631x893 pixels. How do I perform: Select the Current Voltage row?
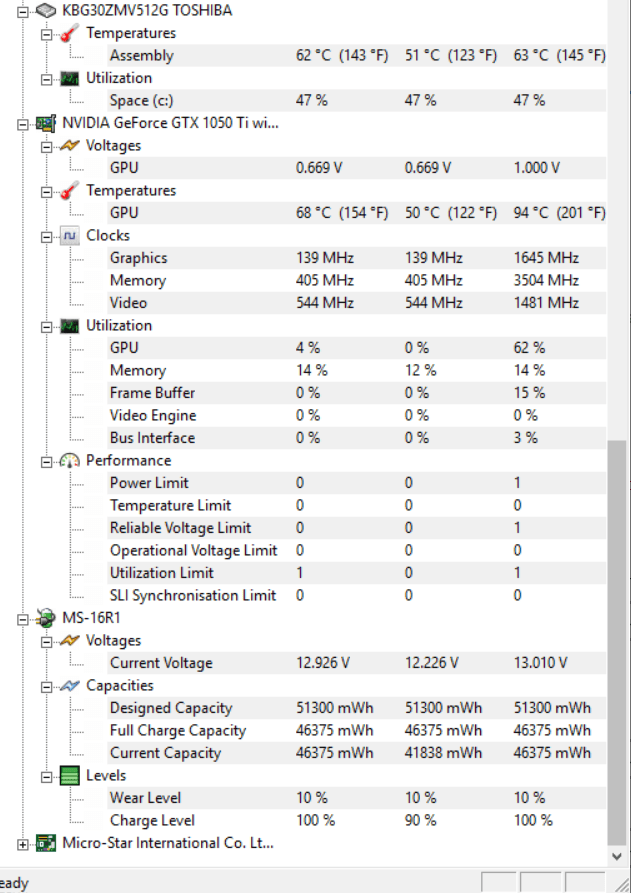pos(357,663)
